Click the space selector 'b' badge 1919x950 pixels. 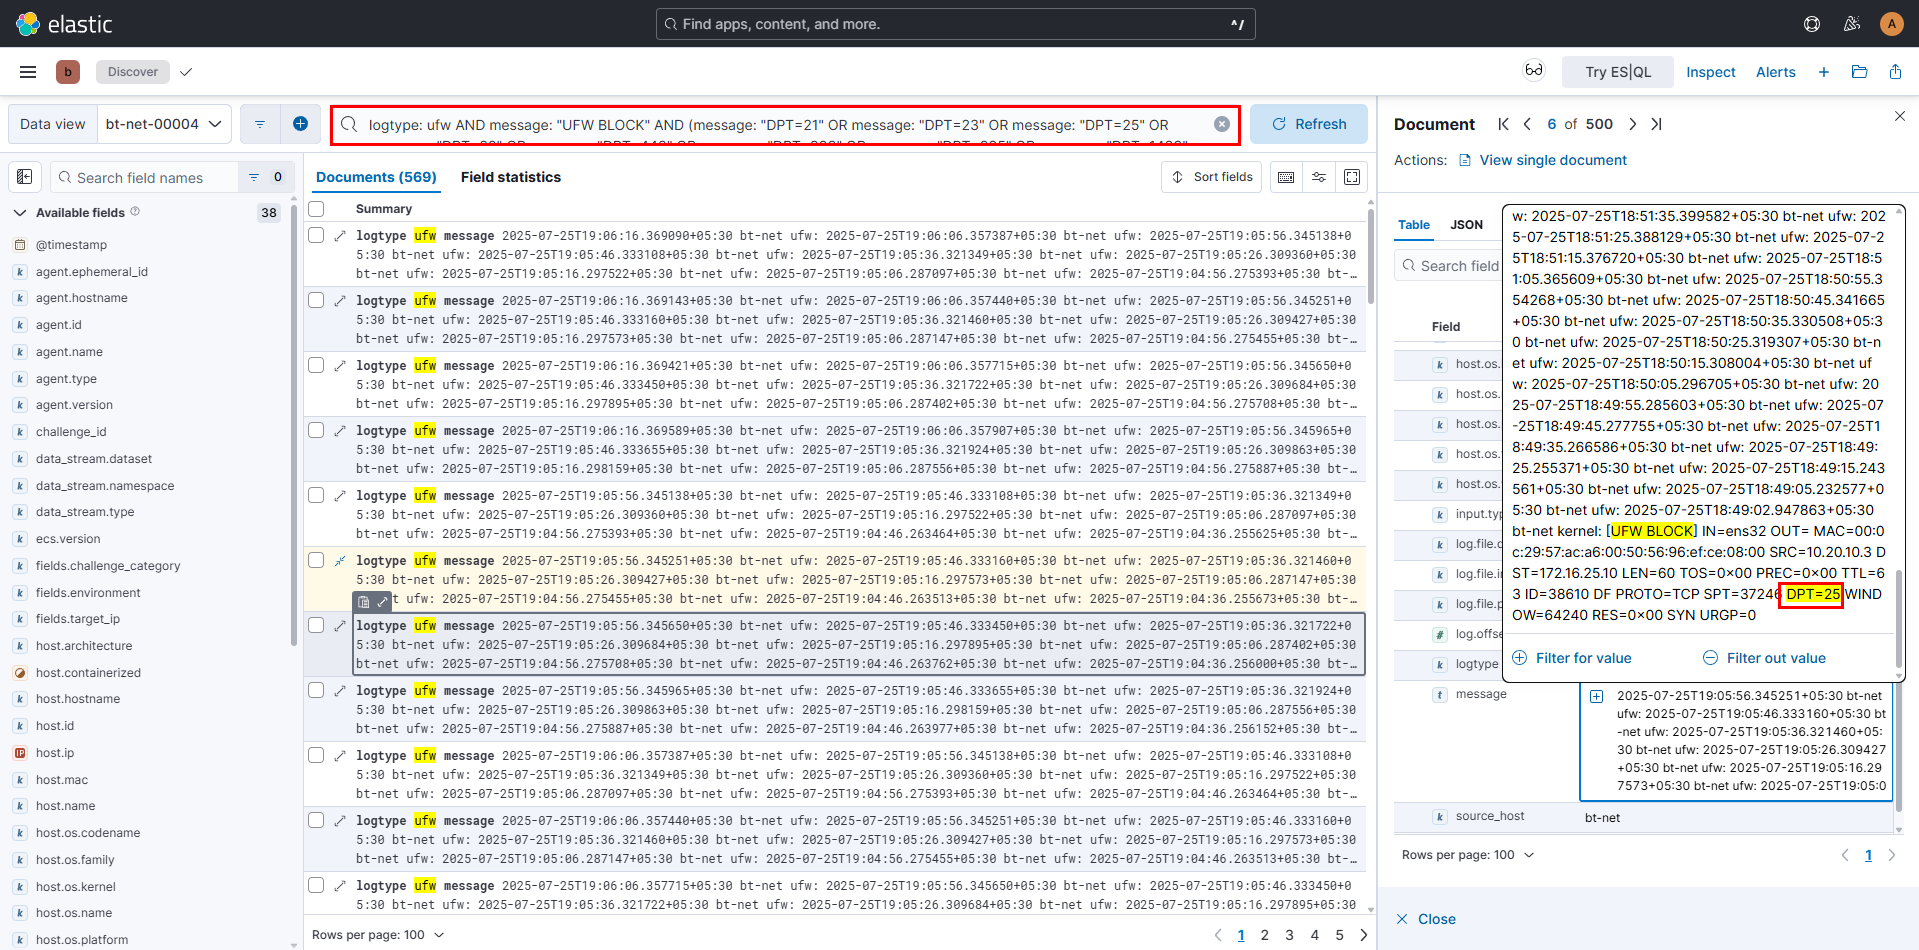pos(68,72)
